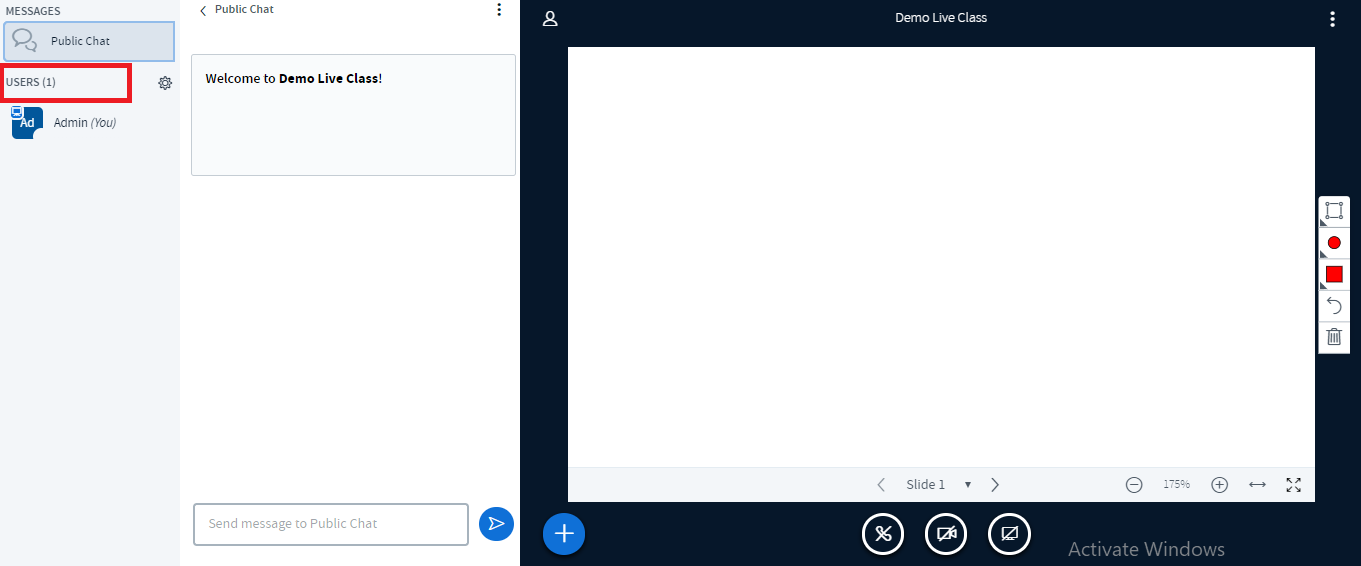
Task: Toggle the user list panel icon
Action: point(550,18)
